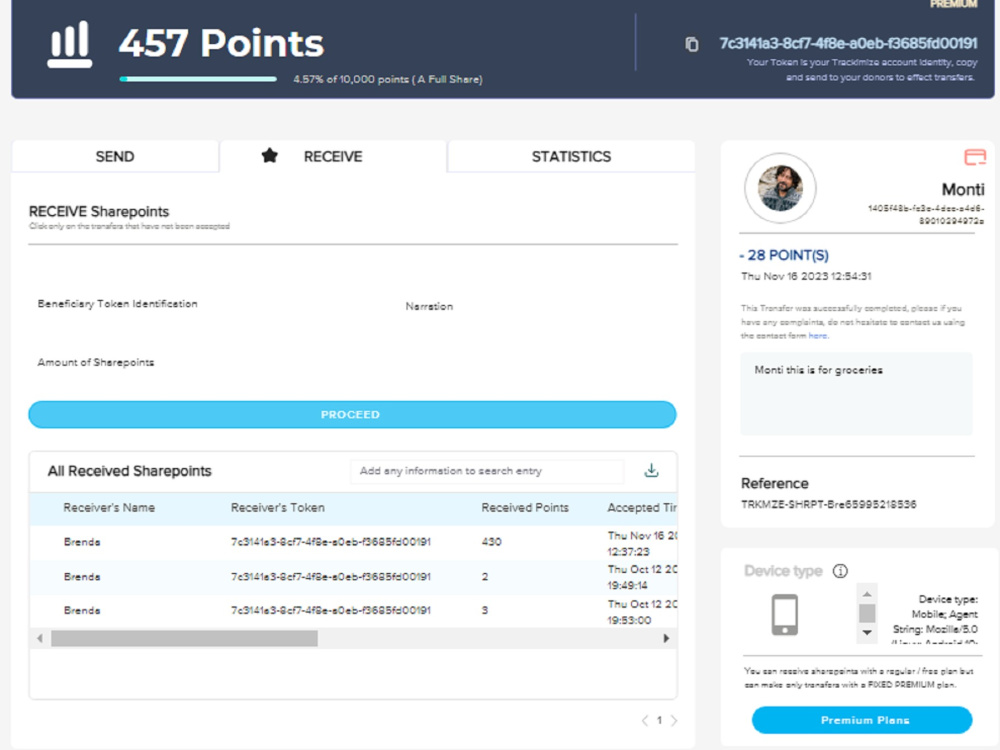This screenshot has height=750, width=1000.
Task: Click the Beneficiary Token Identification field
Action: click(x=117, y=304)
